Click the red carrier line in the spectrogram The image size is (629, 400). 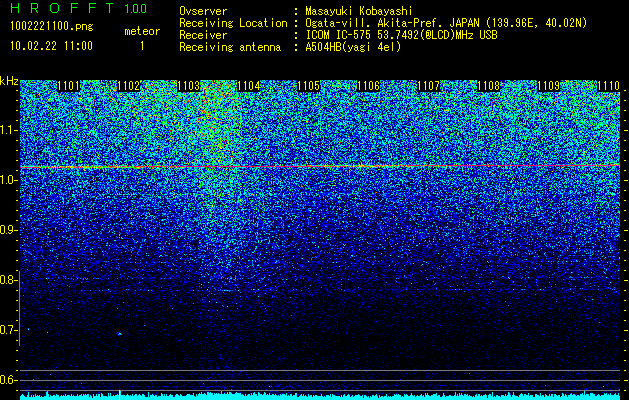(320, 166)
